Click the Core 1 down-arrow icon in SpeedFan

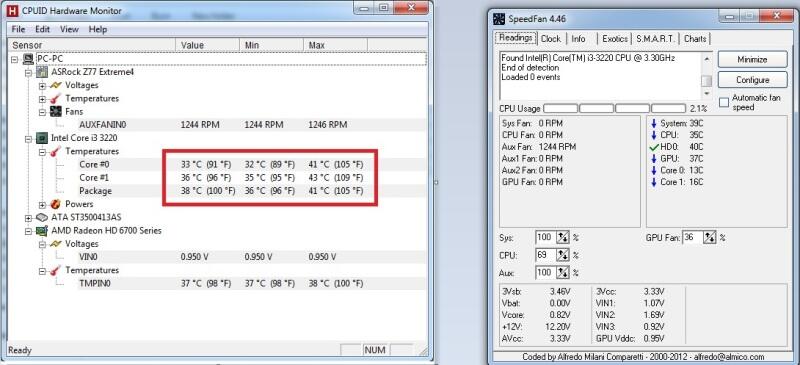tap(654, 182)
